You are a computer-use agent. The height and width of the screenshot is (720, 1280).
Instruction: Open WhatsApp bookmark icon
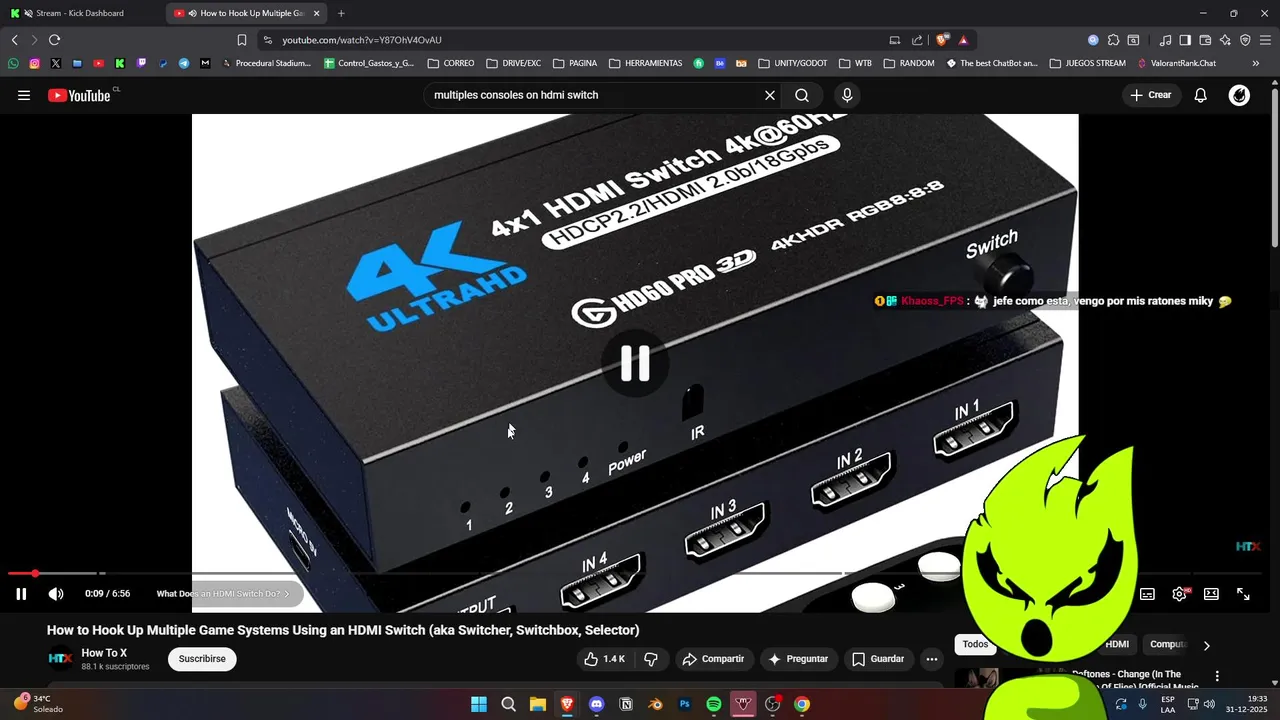[x=13, y=63]
